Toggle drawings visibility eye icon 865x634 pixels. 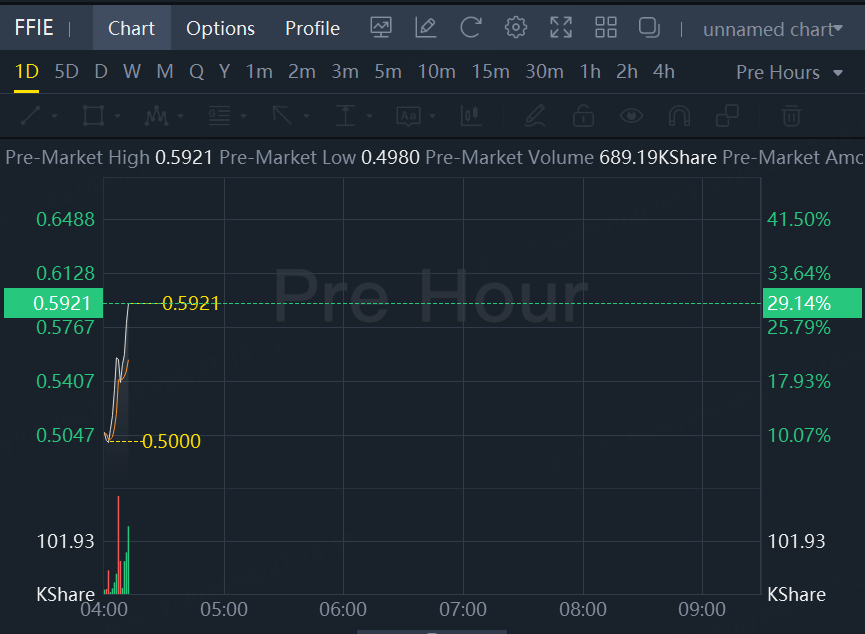(x=631, y=116)
